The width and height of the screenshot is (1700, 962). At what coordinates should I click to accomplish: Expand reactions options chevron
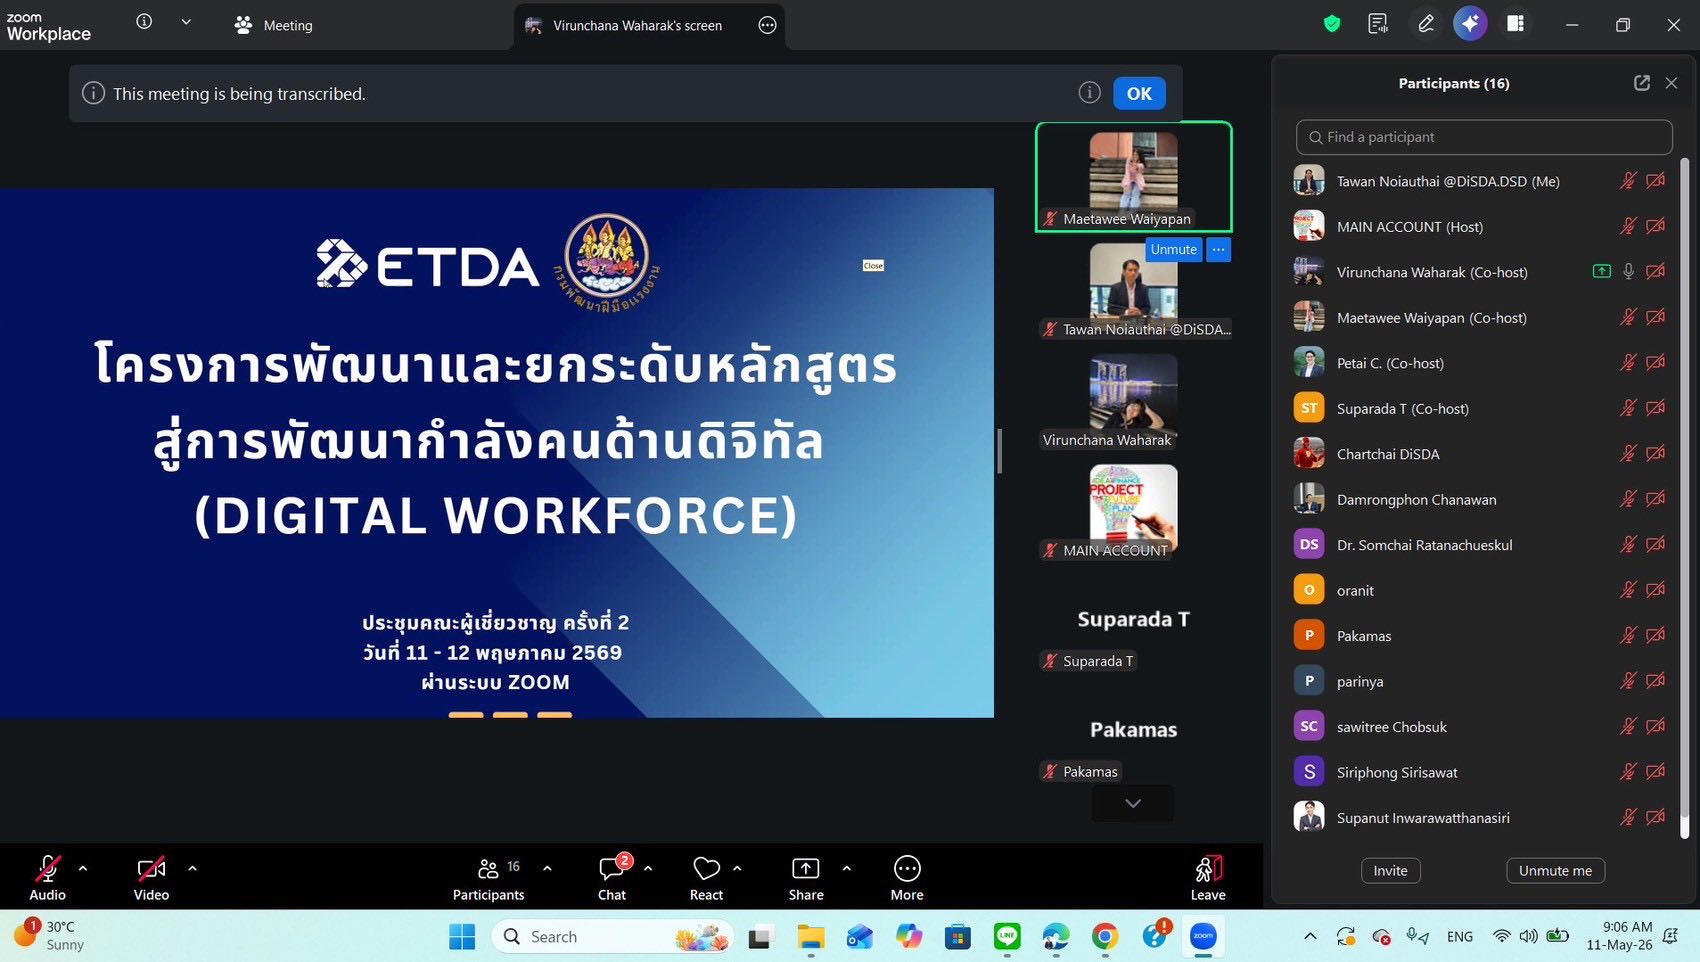point(737,869)
